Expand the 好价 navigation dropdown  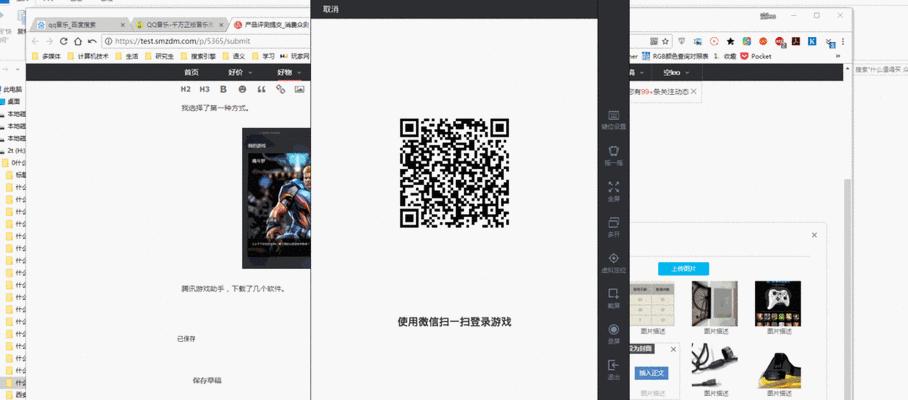pos(240,72)
